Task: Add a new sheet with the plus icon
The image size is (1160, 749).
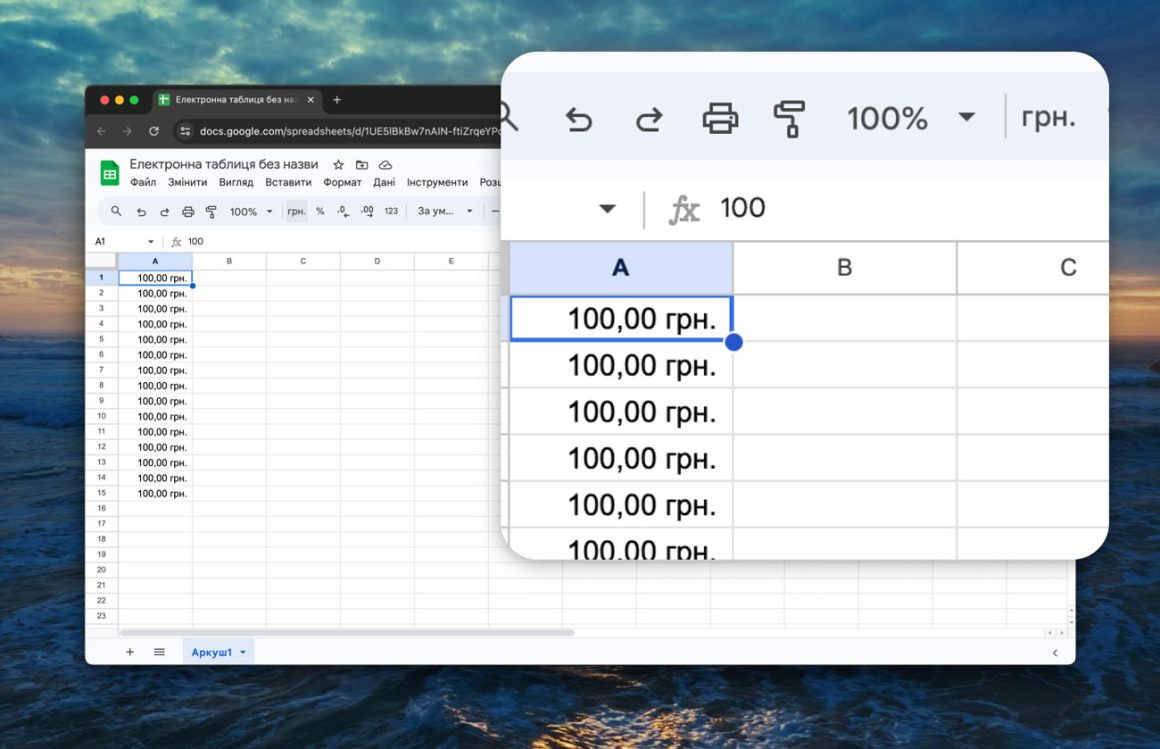Action: [130, 652]
